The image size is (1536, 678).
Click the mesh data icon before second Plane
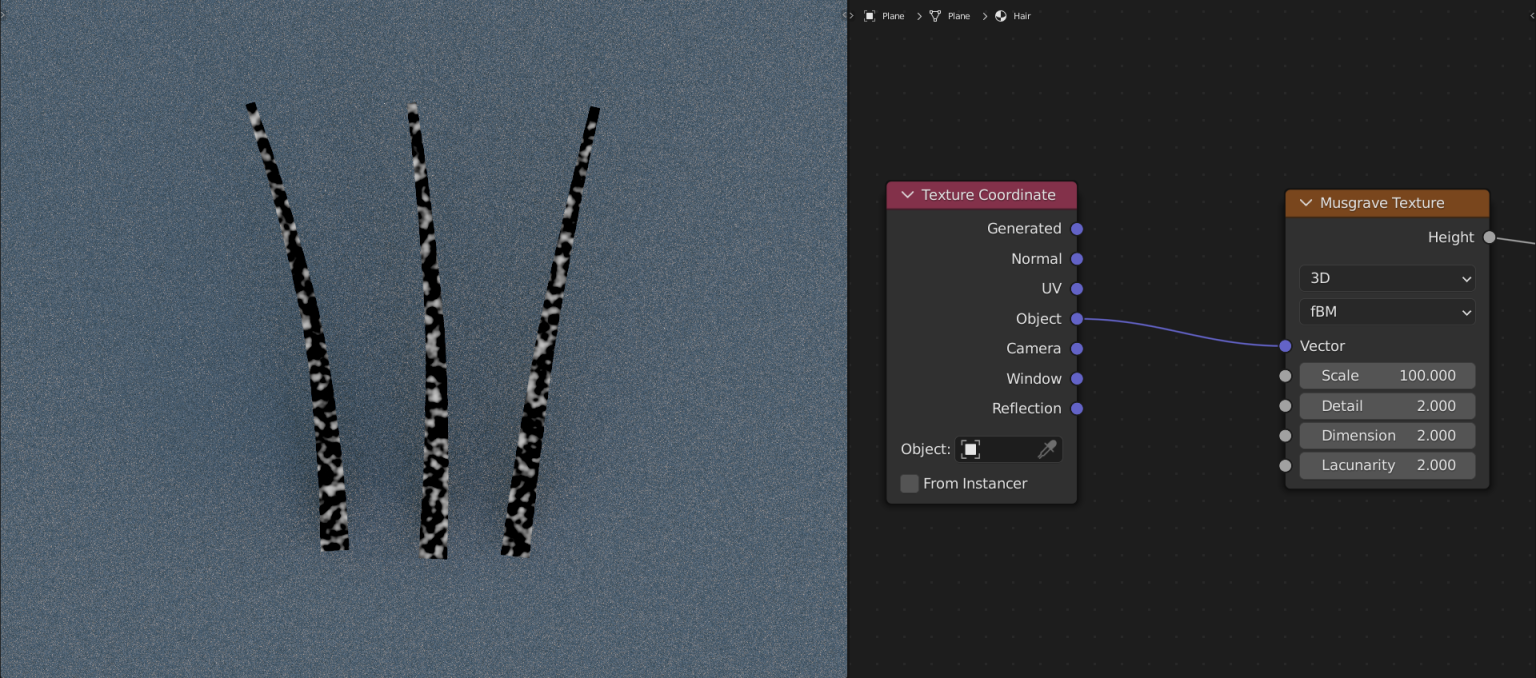coord(936,15)
